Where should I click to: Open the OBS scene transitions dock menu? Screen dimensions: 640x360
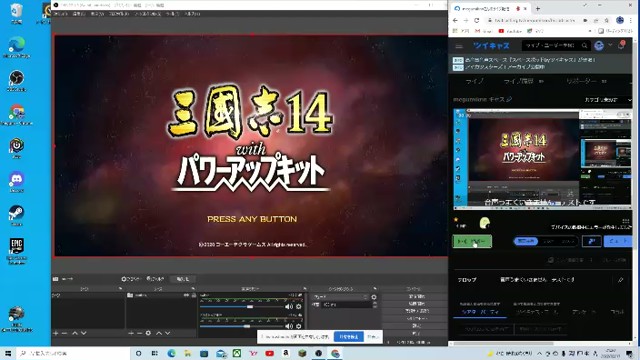pyautogui.click(x=375, y=289)
